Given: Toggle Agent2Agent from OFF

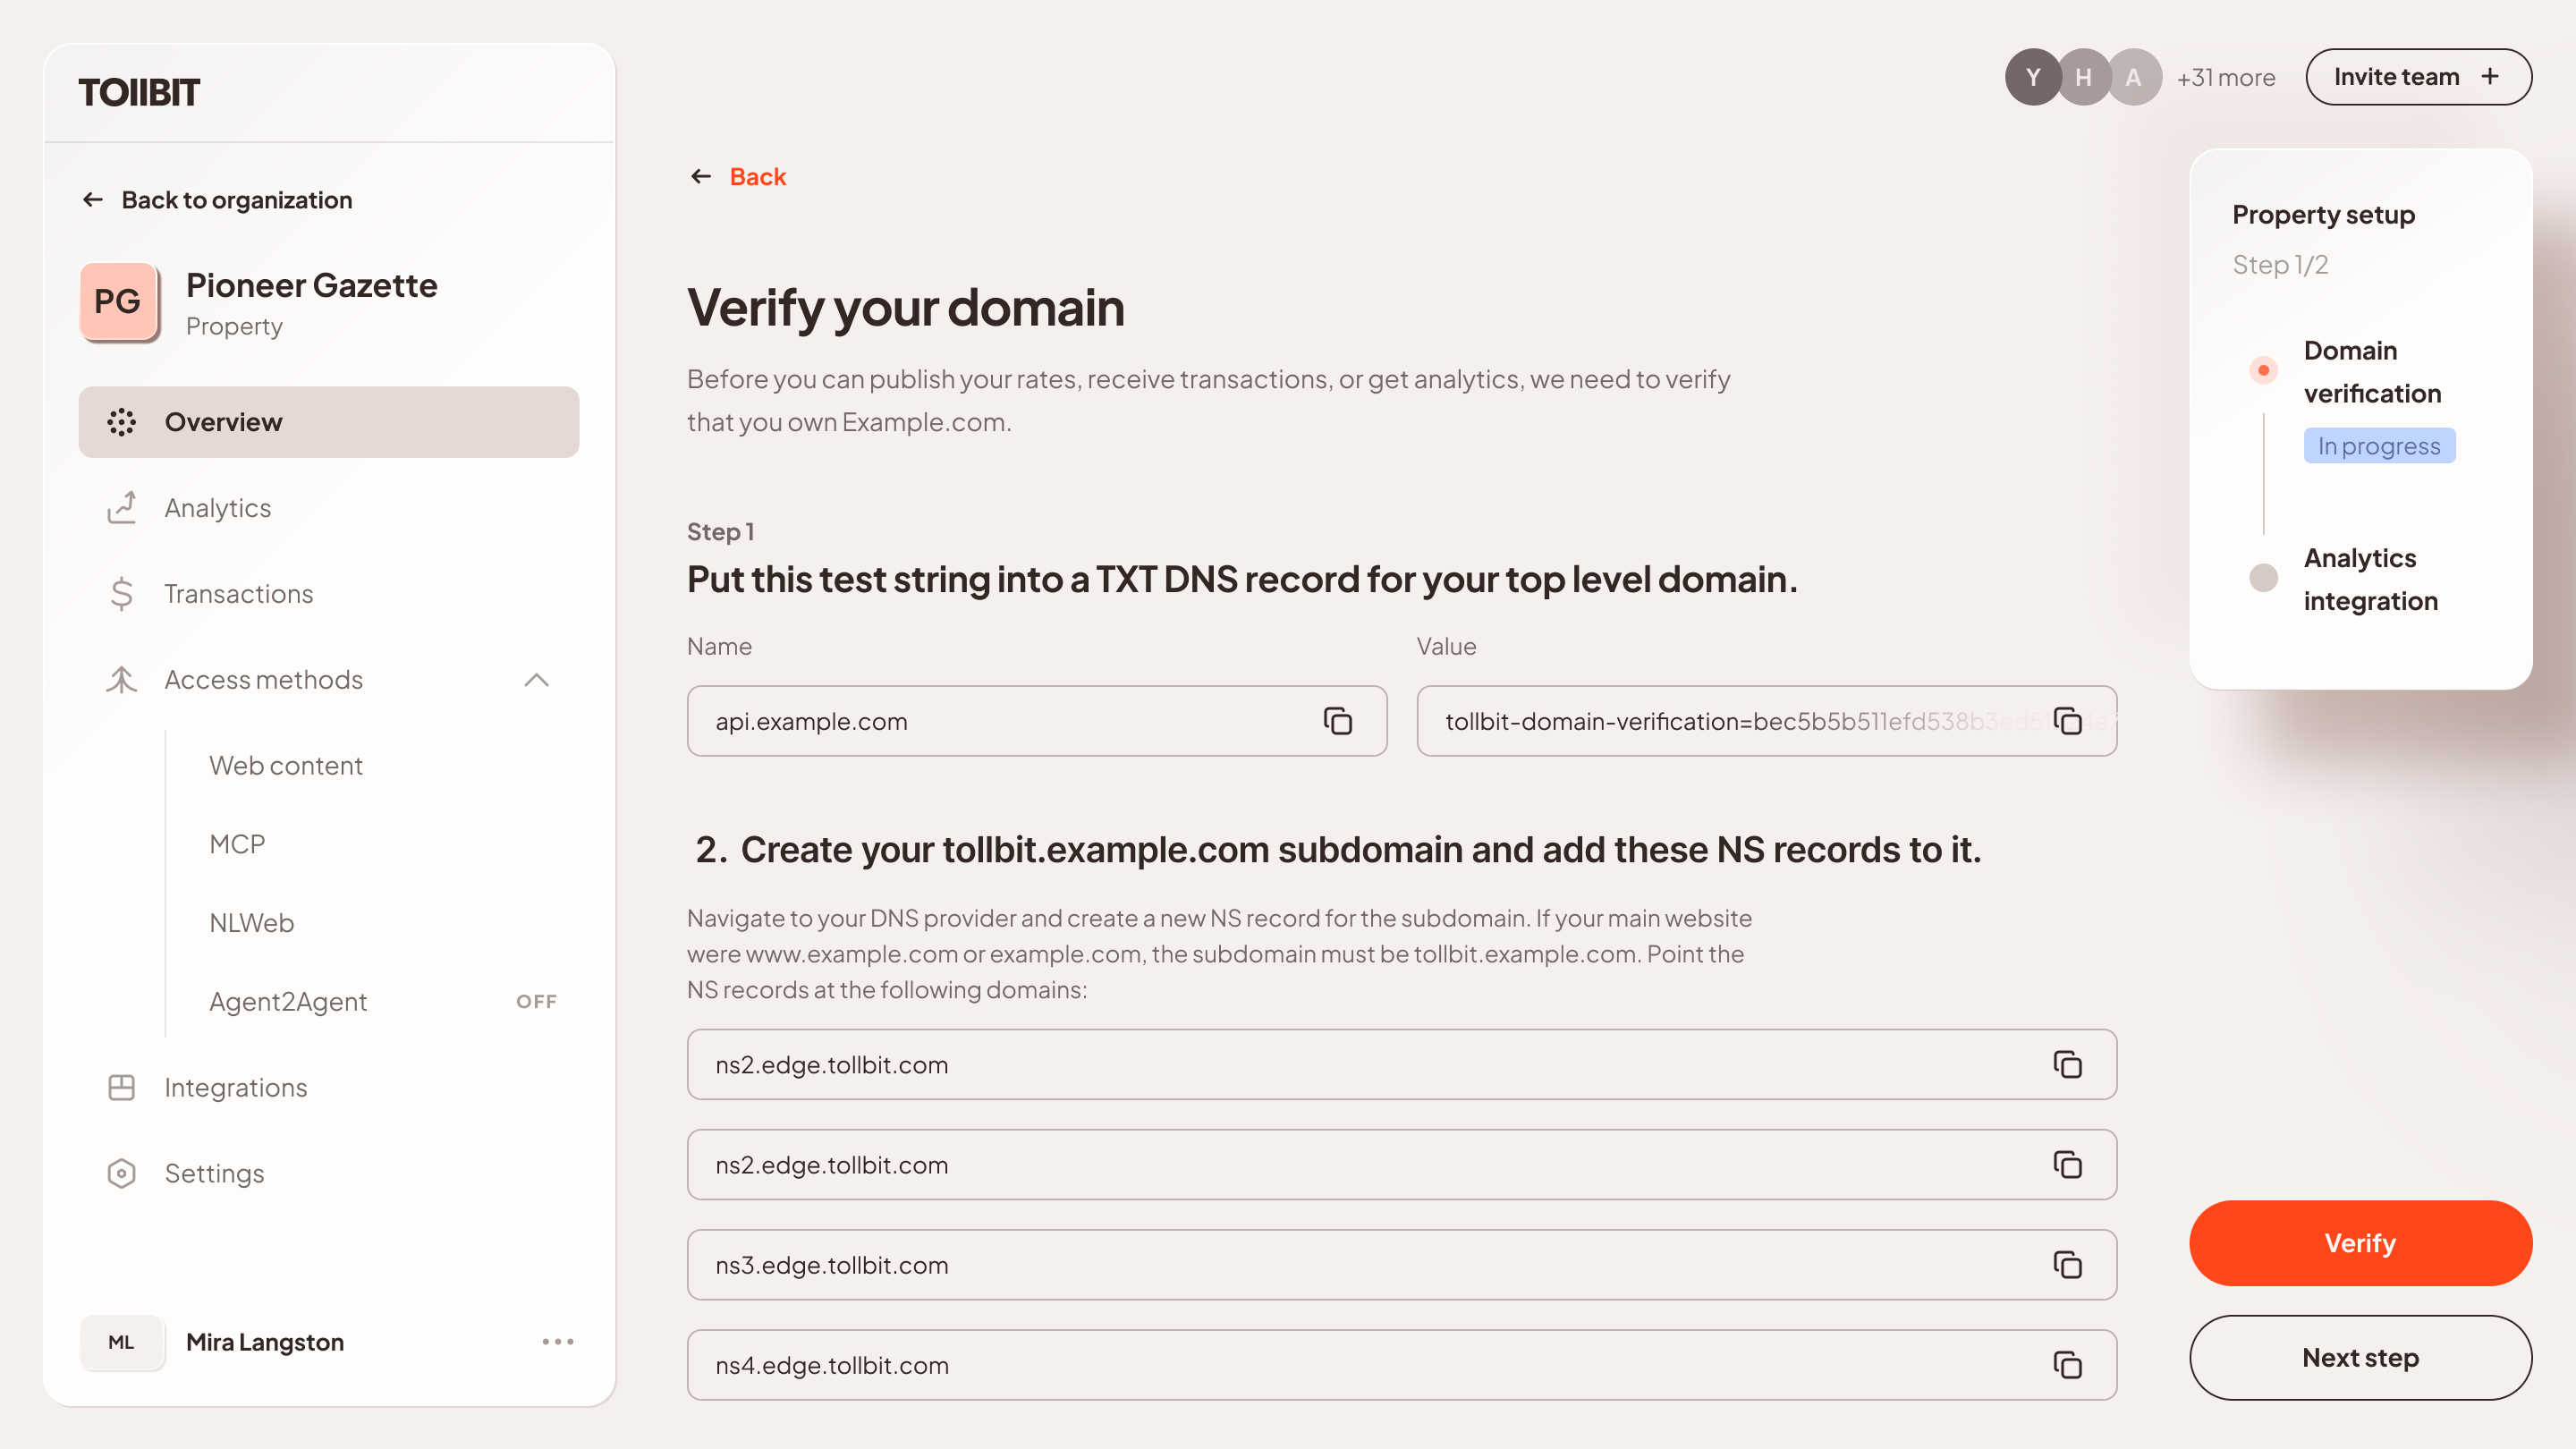Looking at the screenshot, I should coord(537,1001).
